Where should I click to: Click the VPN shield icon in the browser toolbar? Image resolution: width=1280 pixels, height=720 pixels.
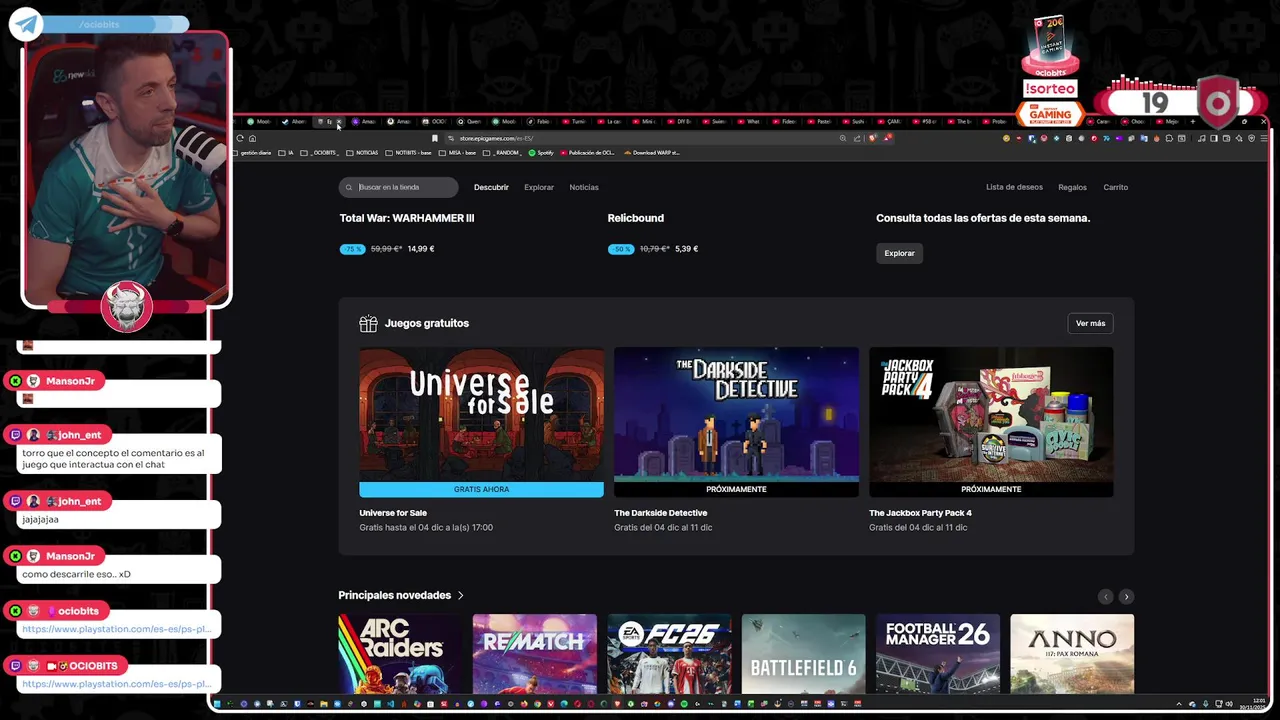point(1251,138)
